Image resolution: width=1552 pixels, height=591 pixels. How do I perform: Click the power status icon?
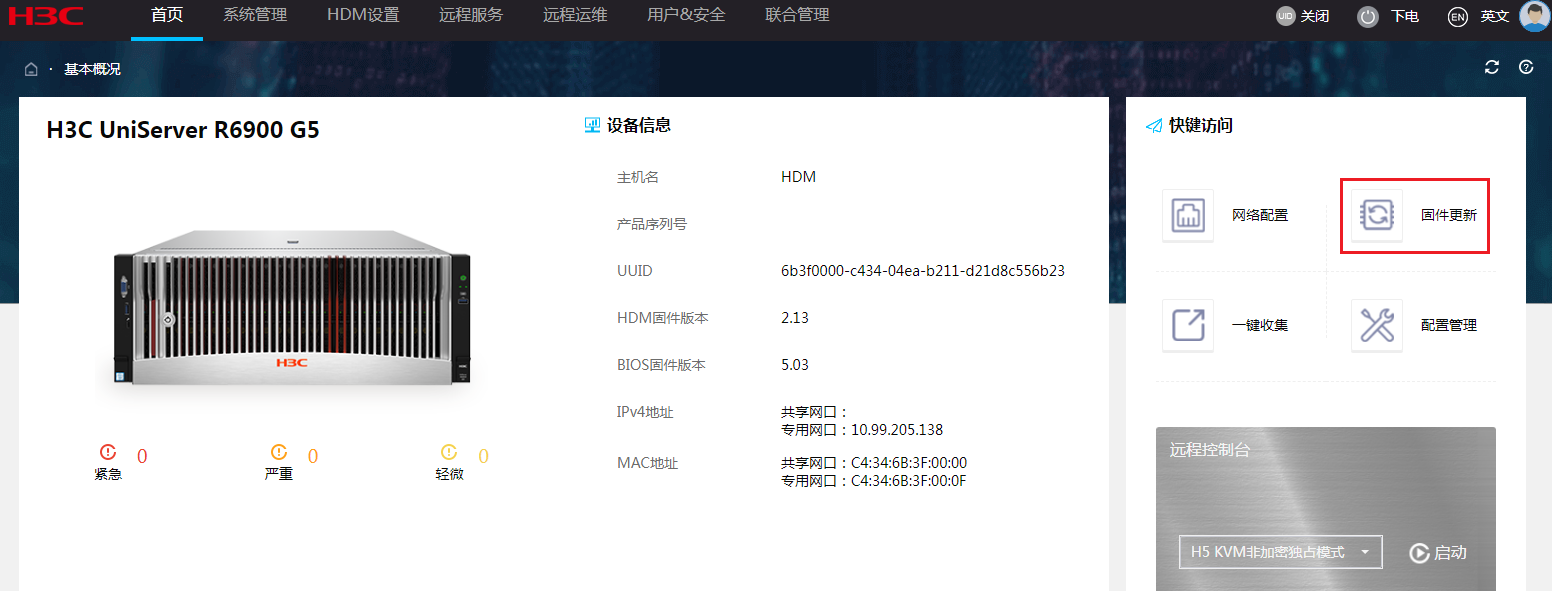(1368, 17)
